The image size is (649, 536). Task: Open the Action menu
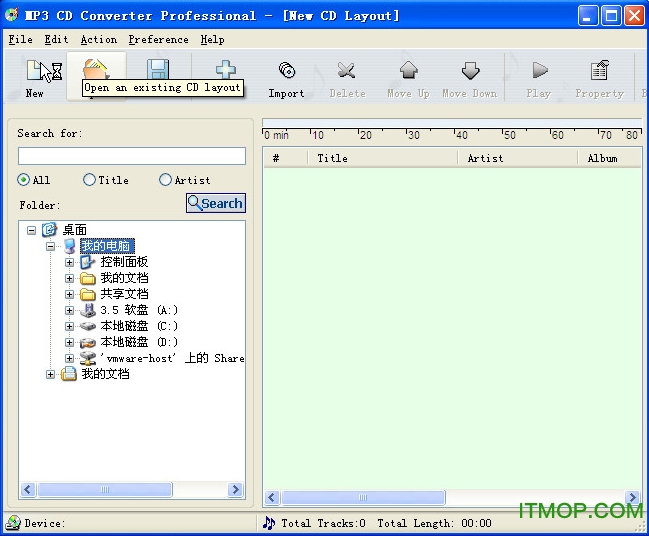click(x=99, y=40)
